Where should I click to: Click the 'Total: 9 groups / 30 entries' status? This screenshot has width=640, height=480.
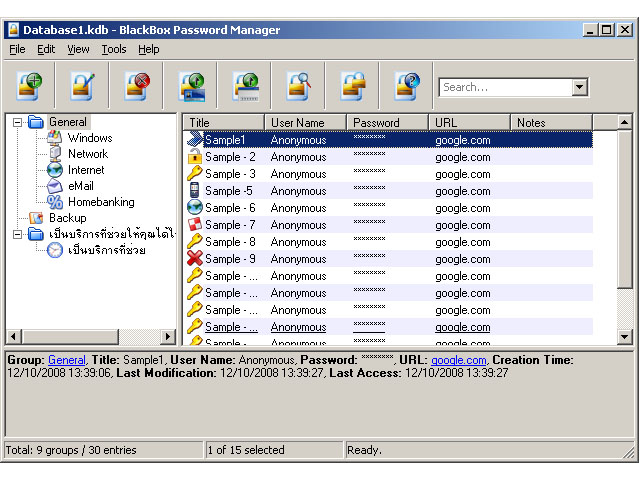71,450
